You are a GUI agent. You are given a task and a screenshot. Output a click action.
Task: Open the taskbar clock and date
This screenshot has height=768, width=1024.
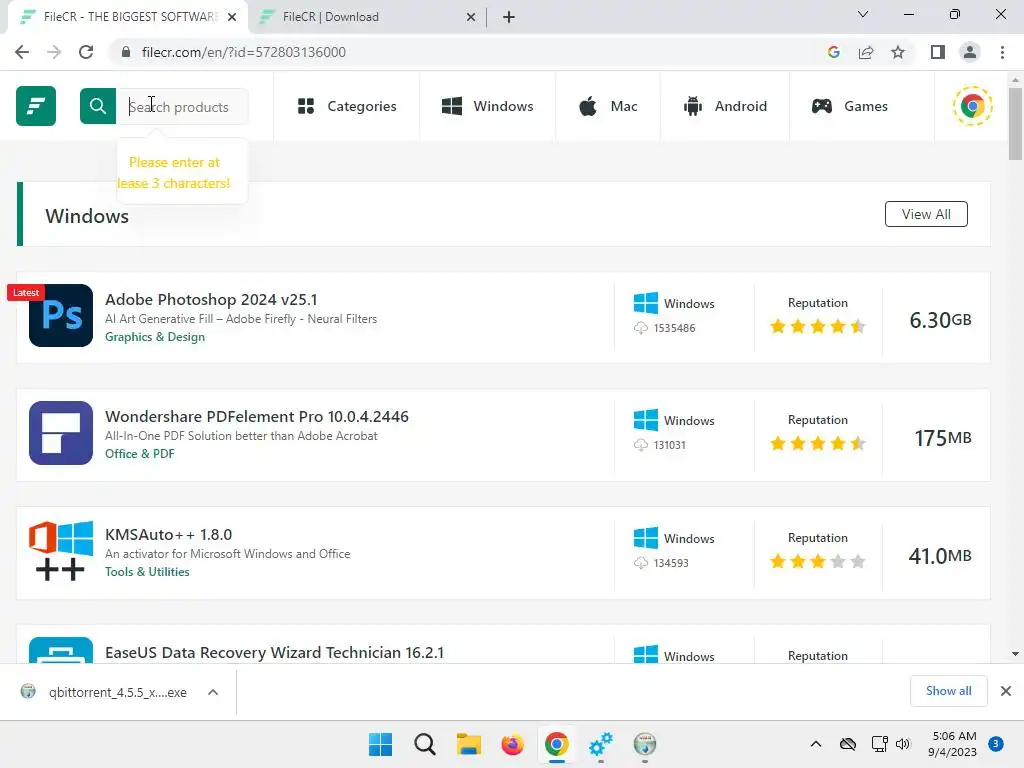pyautogui.click(x=952, y=744)
